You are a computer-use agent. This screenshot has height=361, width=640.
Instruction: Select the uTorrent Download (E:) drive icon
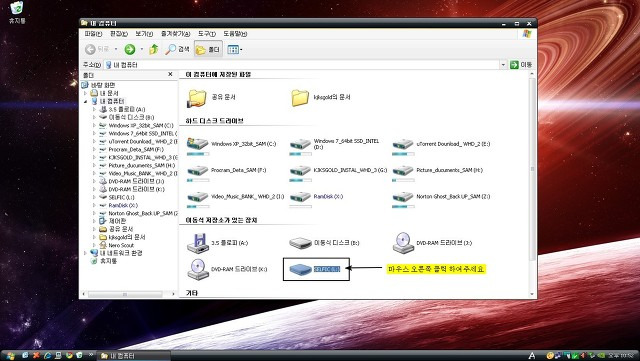click(x=403, y=144)
